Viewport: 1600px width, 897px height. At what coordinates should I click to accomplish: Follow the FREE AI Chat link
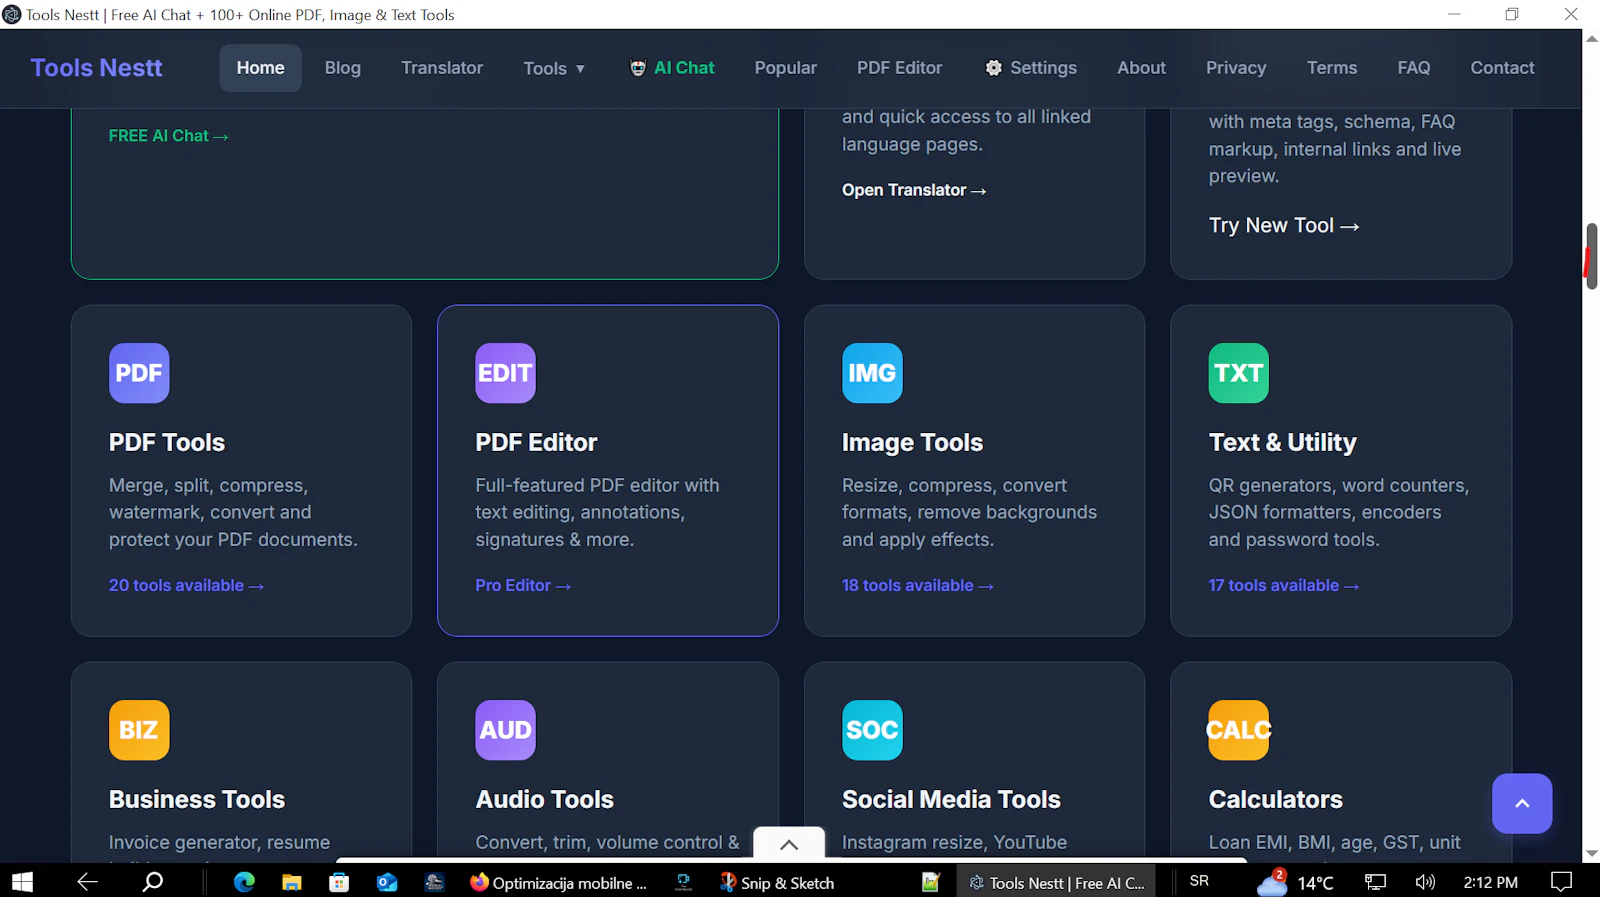[169, 136]
